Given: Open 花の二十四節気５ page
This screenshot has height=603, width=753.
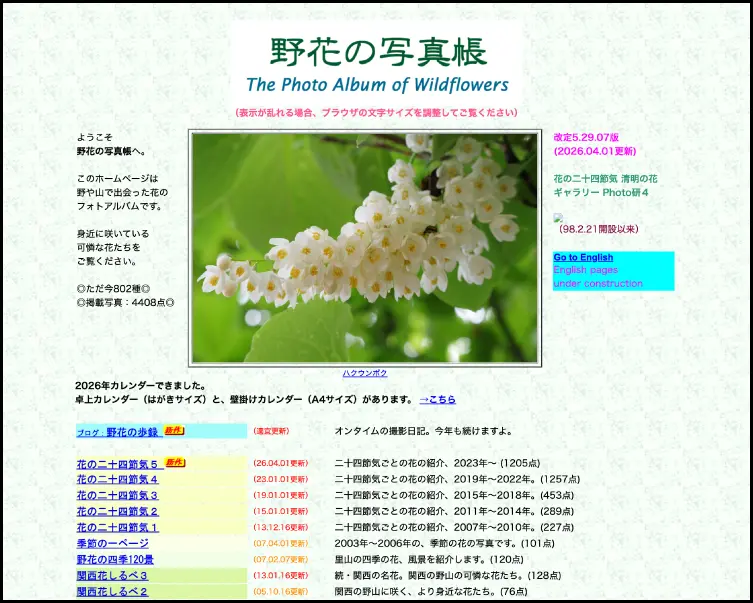Looking at the screenshot, I should tap(118, 464).
